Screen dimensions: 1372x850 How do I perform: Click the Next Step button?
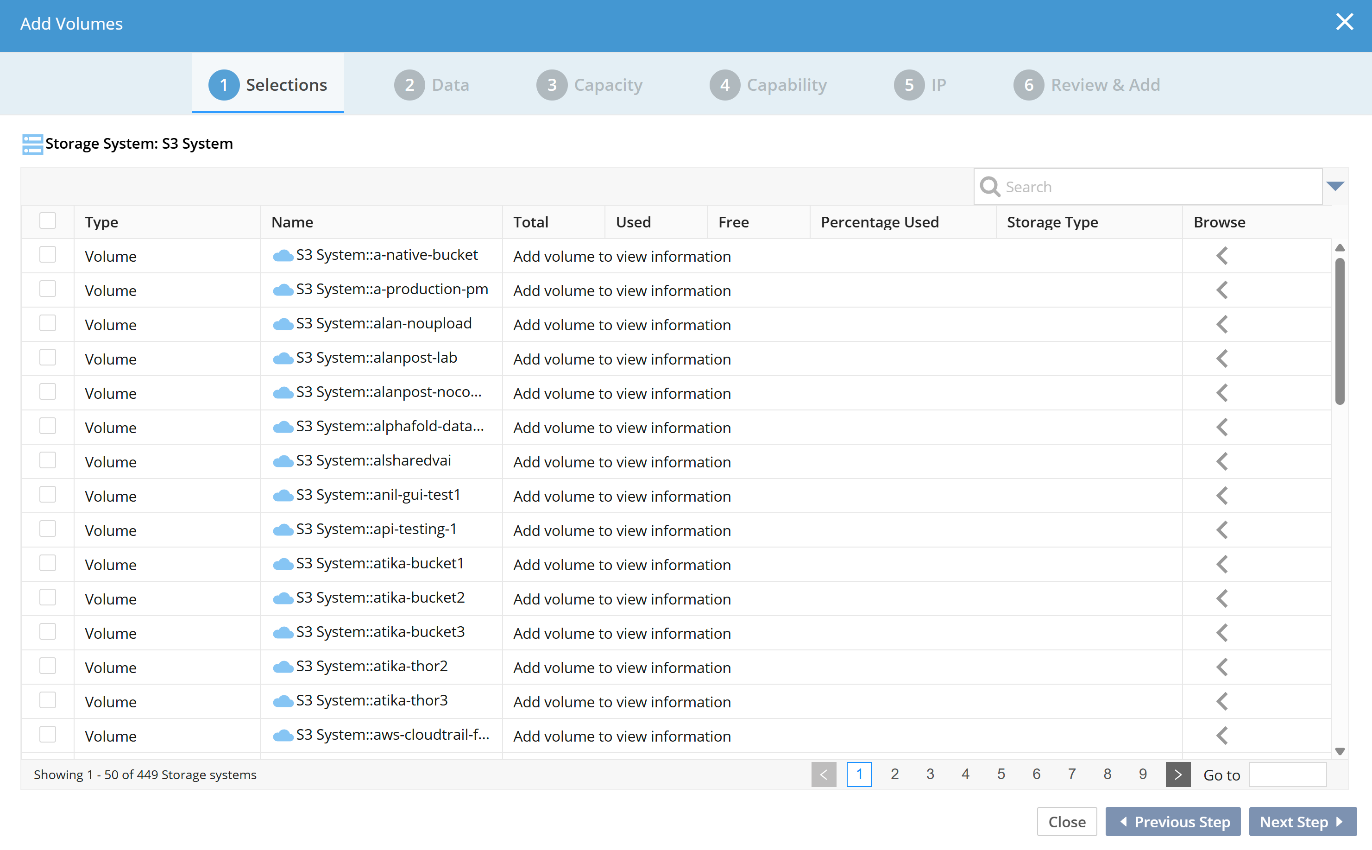coord(1302,822)
